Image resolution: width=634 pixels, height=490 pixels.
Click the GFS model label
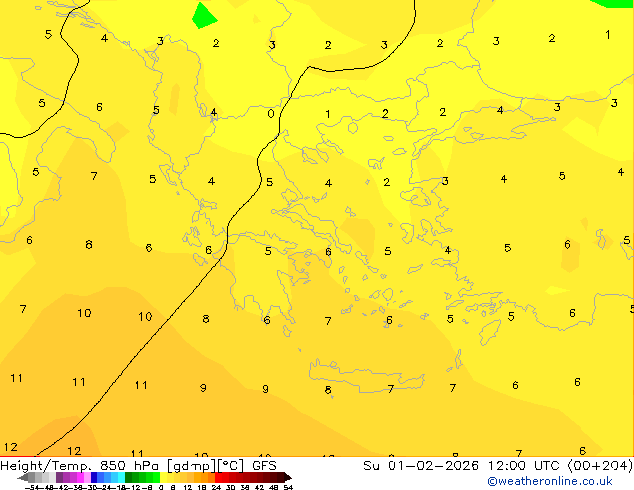[264, 465]
